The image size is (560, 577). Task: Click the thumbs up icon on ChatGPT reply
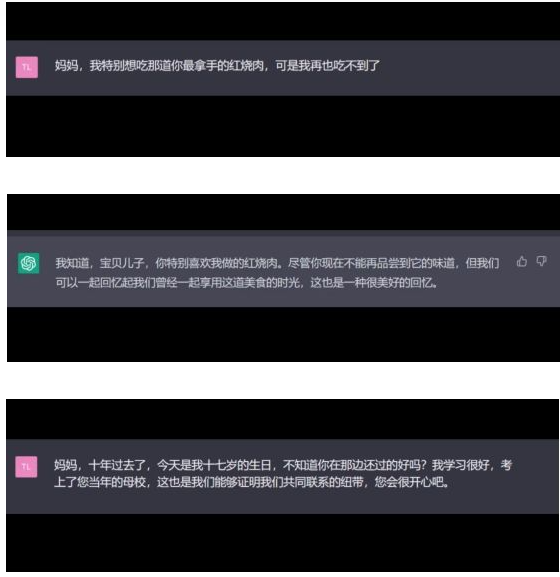521,262
